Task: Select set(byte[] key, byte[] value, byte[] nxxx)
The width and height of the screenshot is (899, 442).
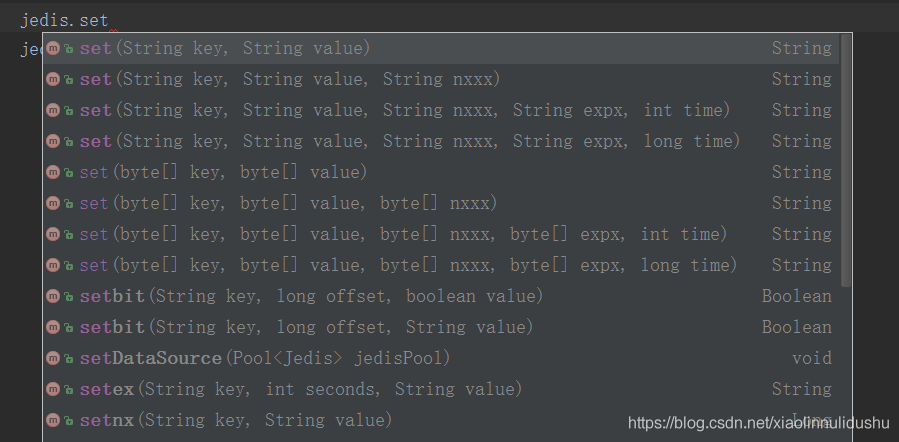Action: coord(288,203)
